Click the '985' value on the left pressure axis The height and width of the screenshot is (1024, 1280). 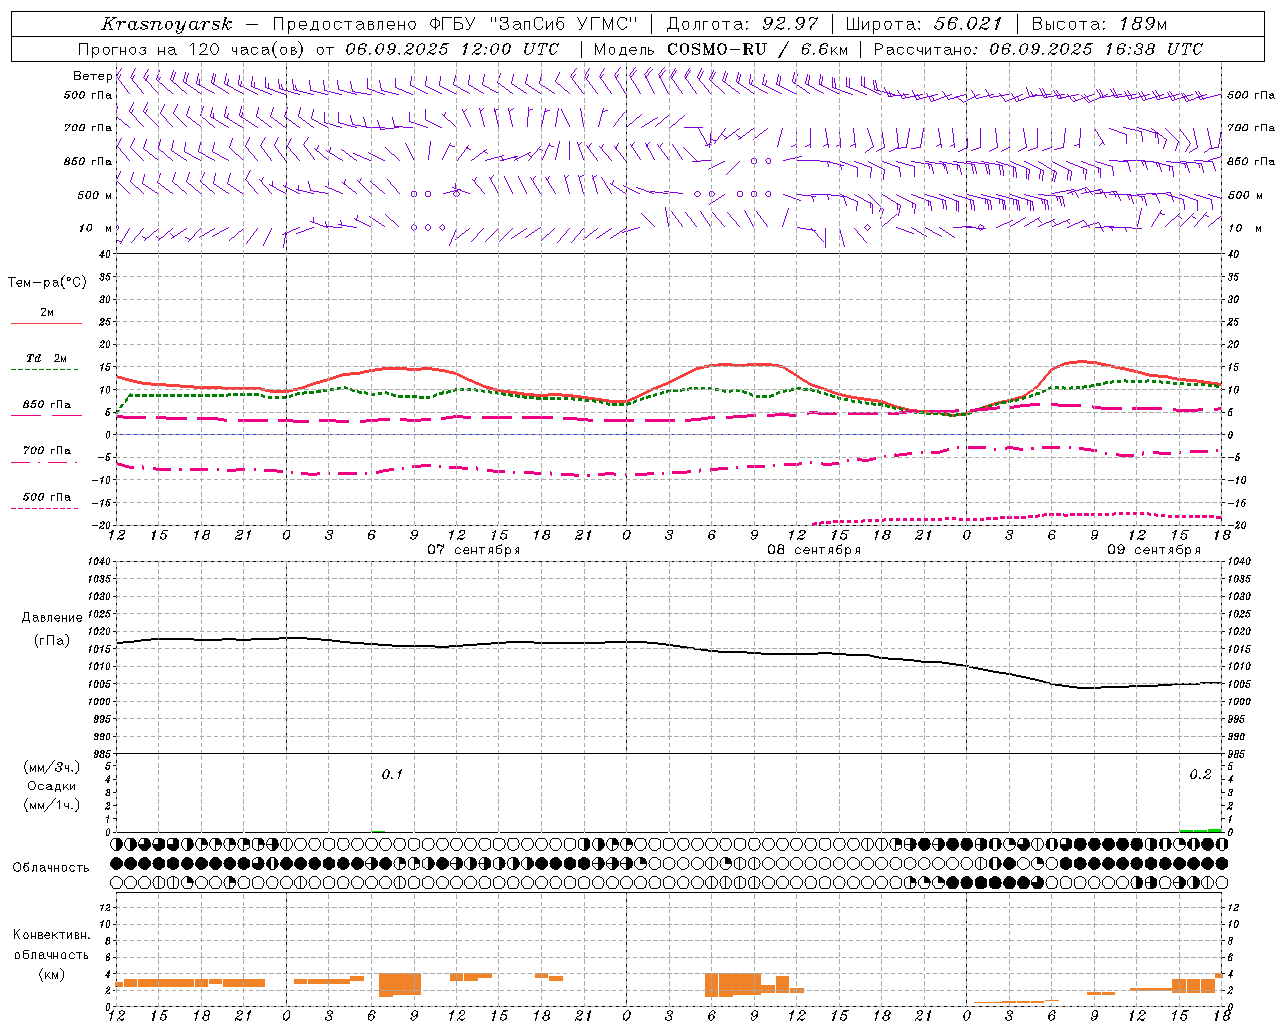point(103,754)
